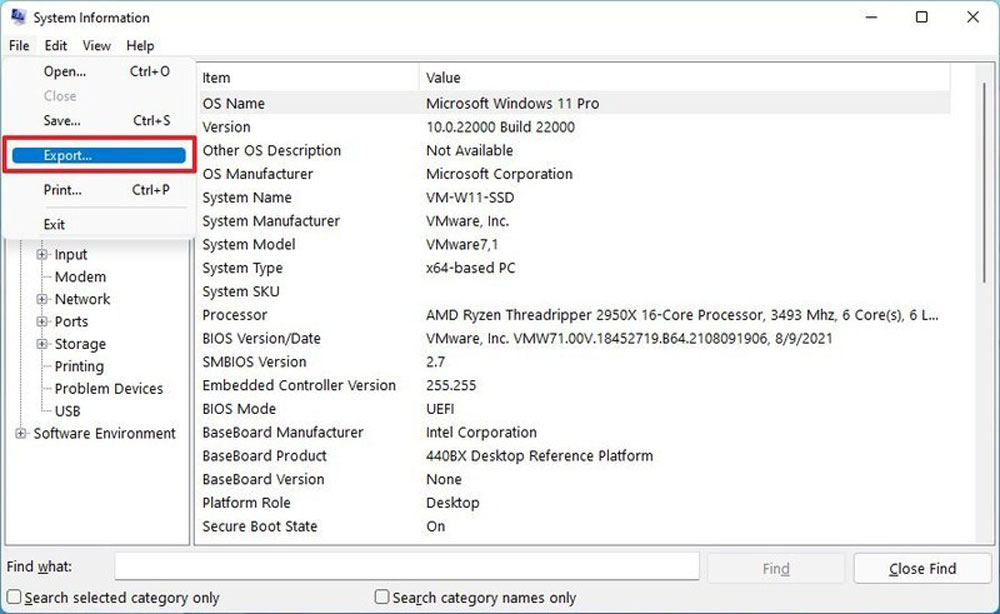This screenshot has height=614, width=1000.
Task: Open the Edit menu
Action: [55, 45]
